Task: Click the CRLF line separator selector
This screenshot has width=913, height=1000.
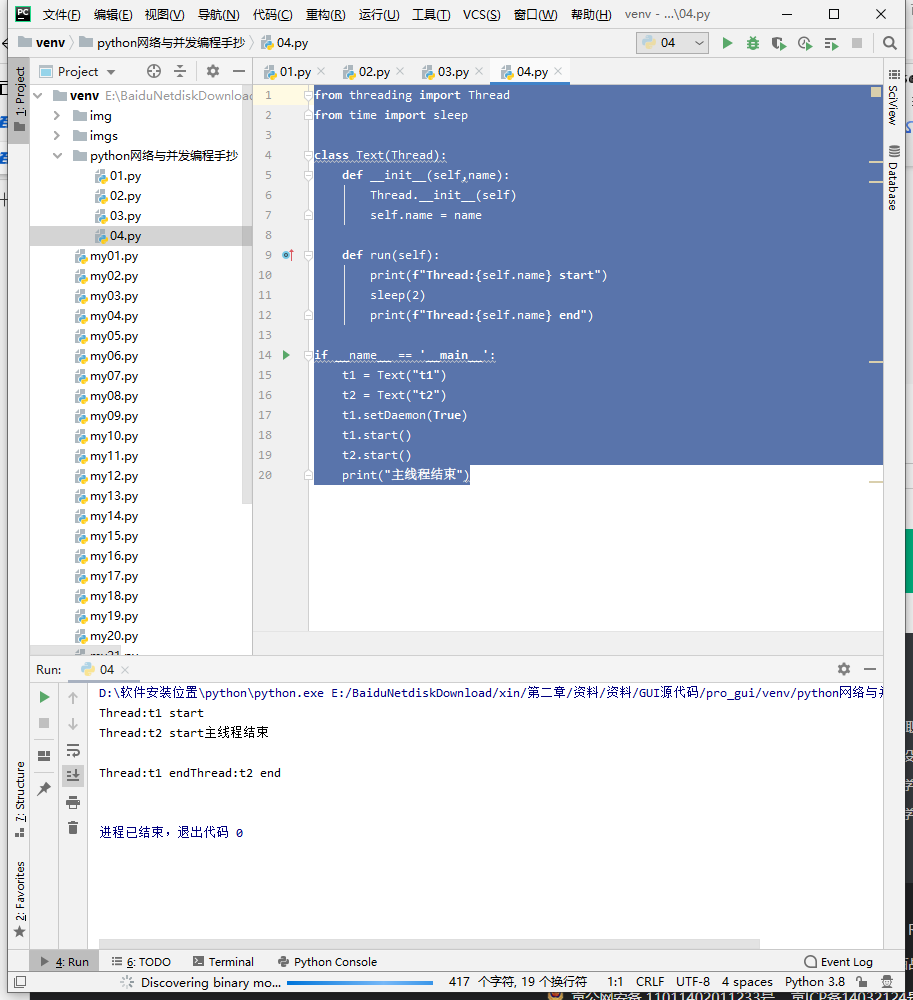Action: click(650, 982)
